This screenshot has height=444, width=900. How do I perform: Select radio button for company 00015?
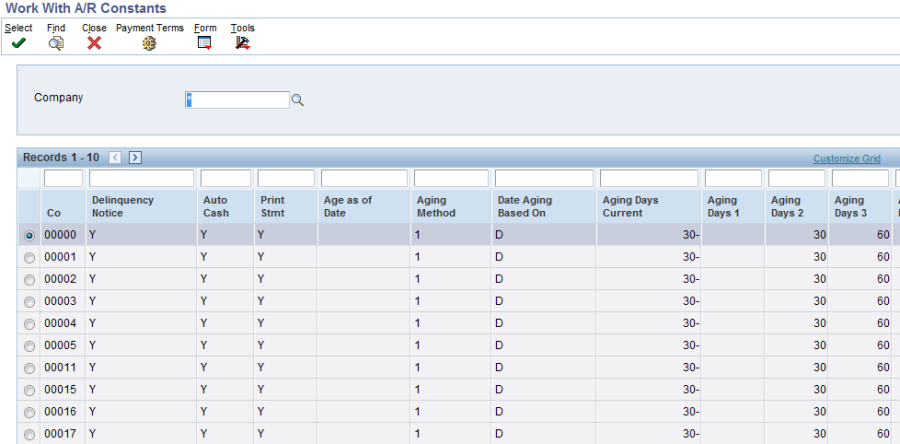pyautogui.click(x=29, y=391)
